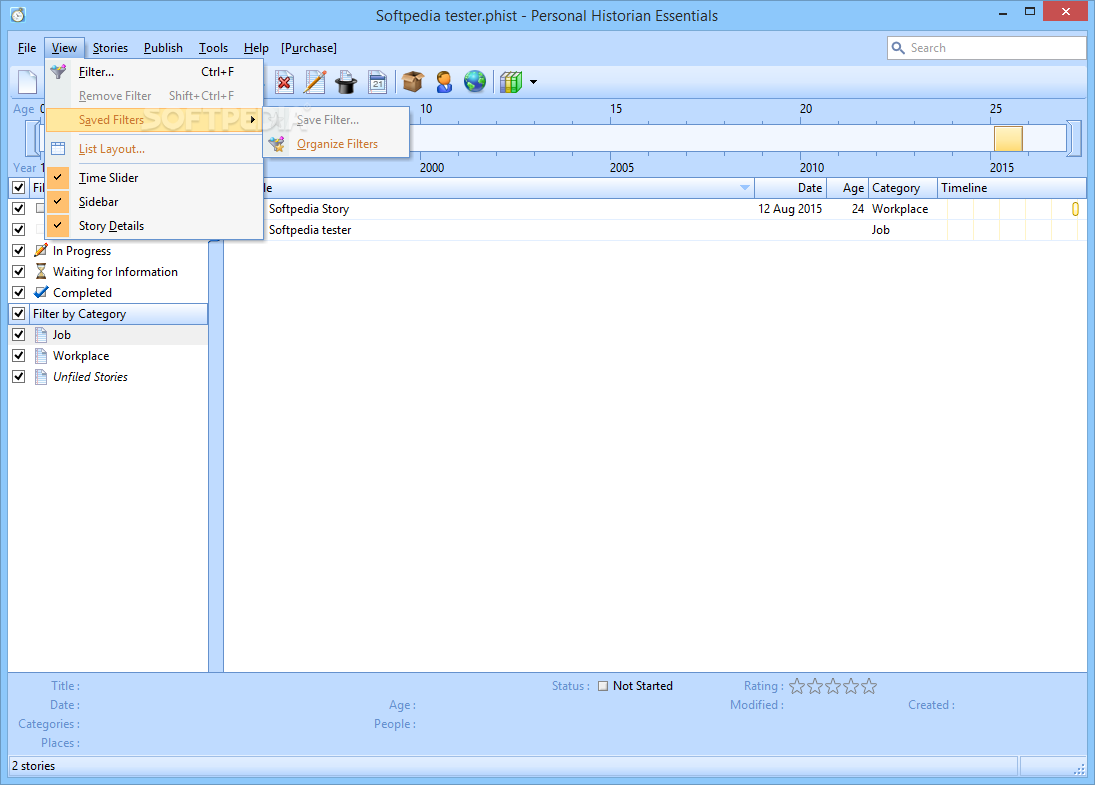Sort stories by the Date column header
1095x785 pixels.
[x=791, y=187]
